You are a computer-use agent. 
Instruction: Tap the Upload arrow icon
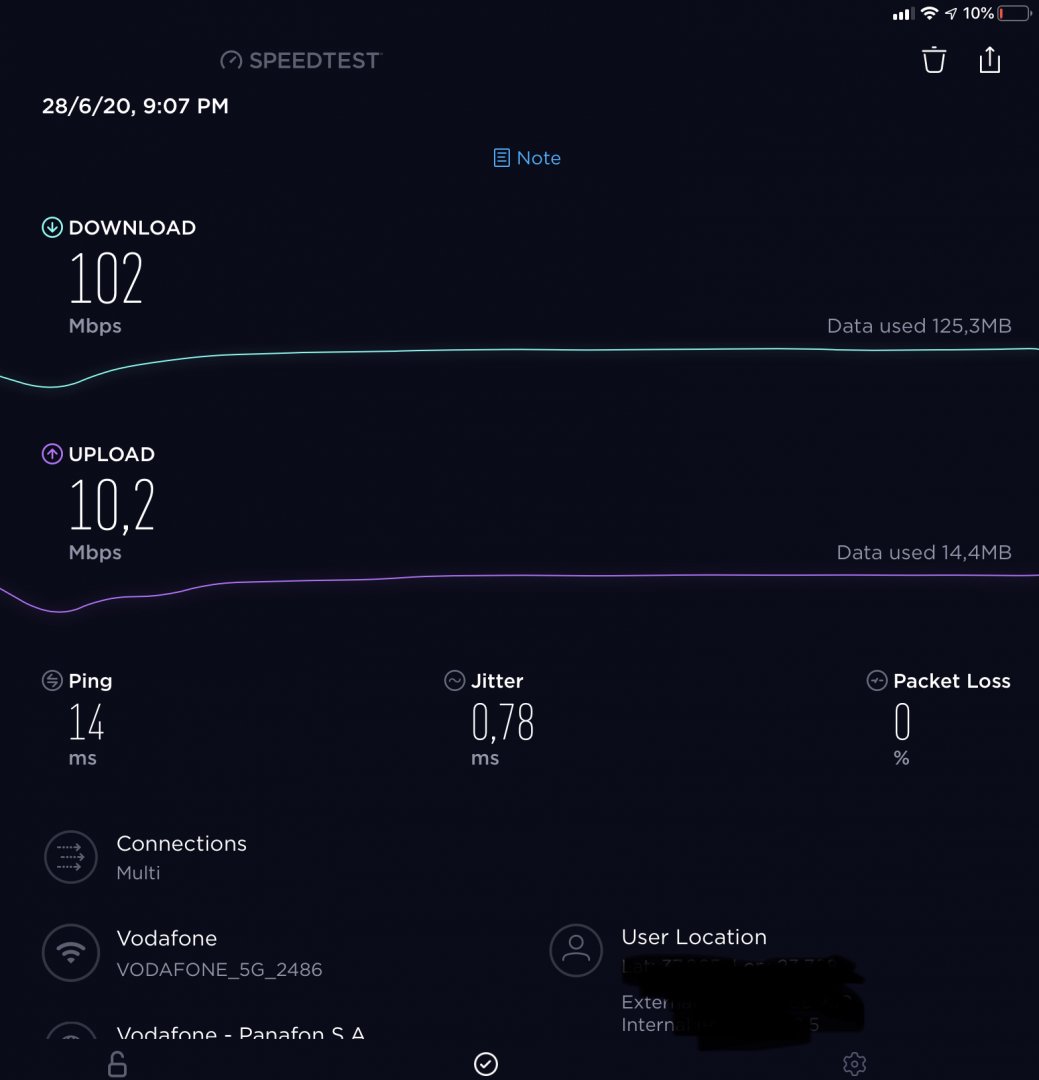point(52,454)
